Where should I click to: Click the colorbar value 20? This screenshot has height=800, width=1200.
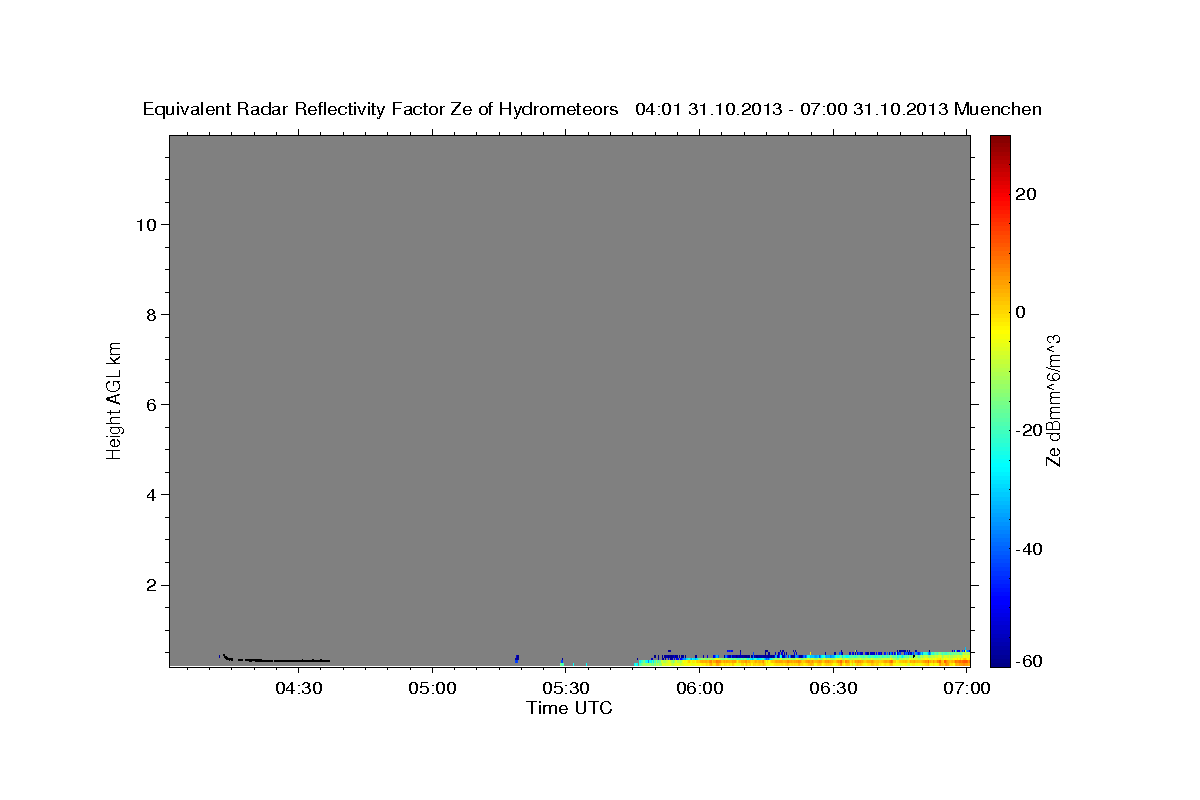pyautogui.click(x=1026, y=194)
